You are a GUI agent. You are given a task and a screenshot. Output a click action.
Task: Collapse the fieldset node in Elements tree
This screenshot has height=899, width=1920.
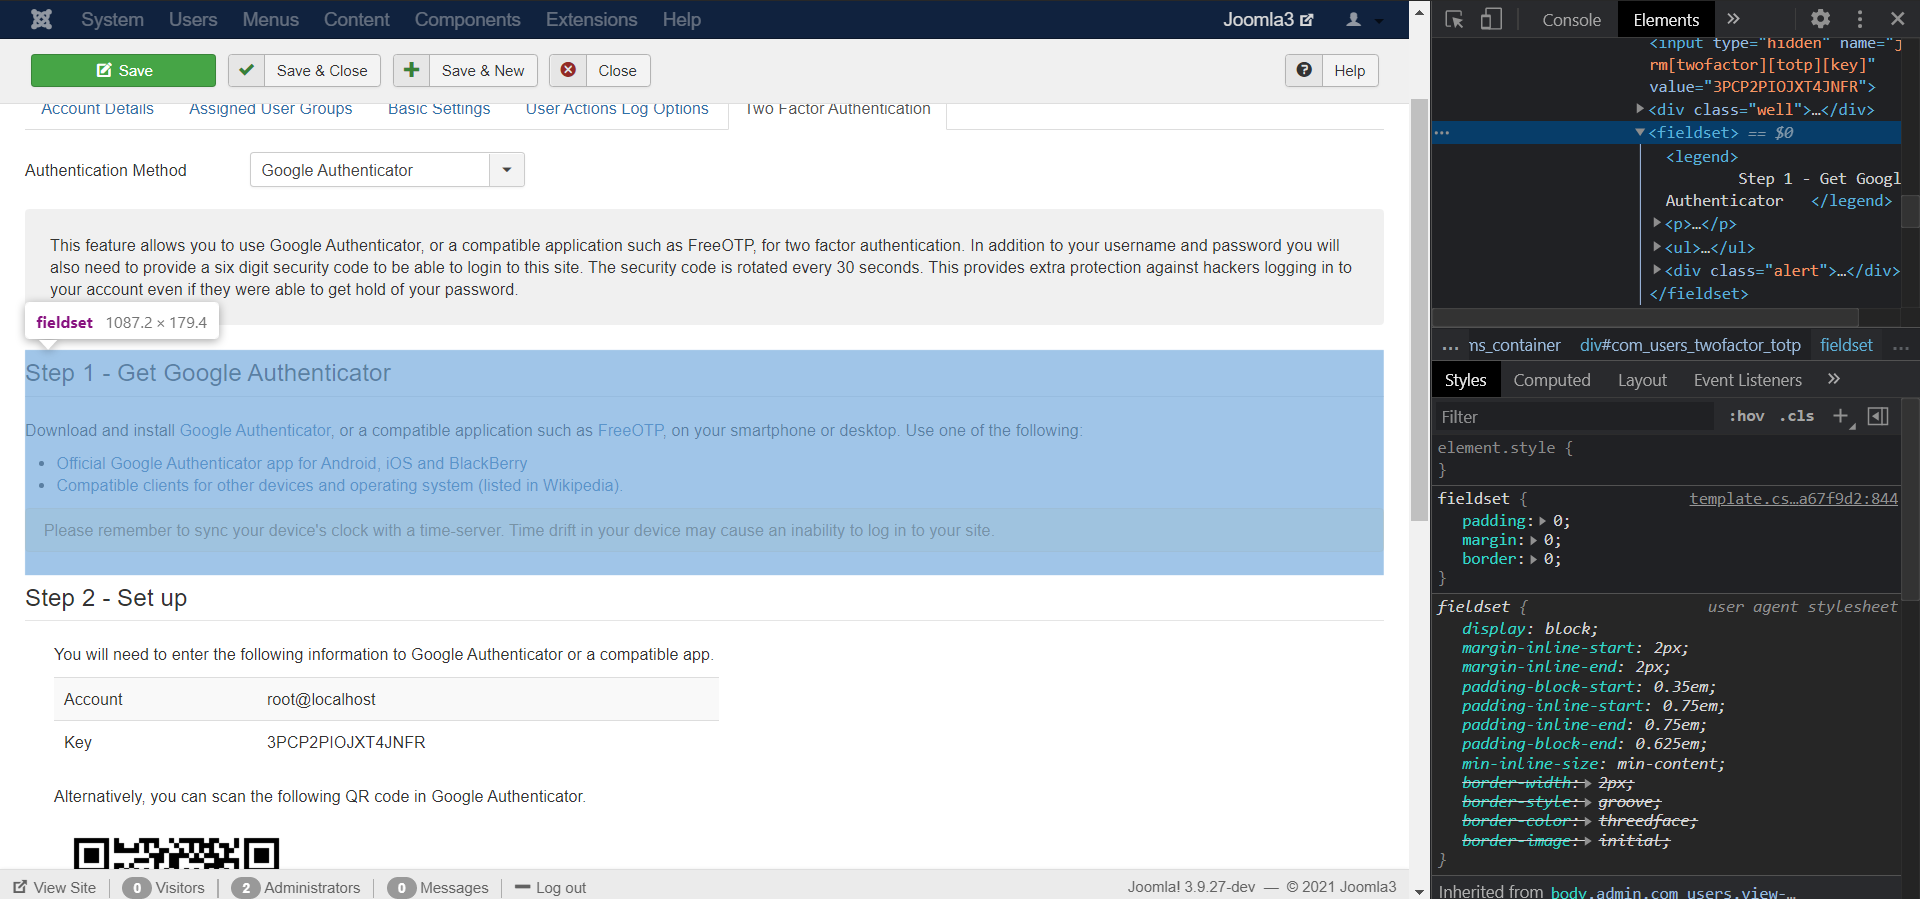1640,132
